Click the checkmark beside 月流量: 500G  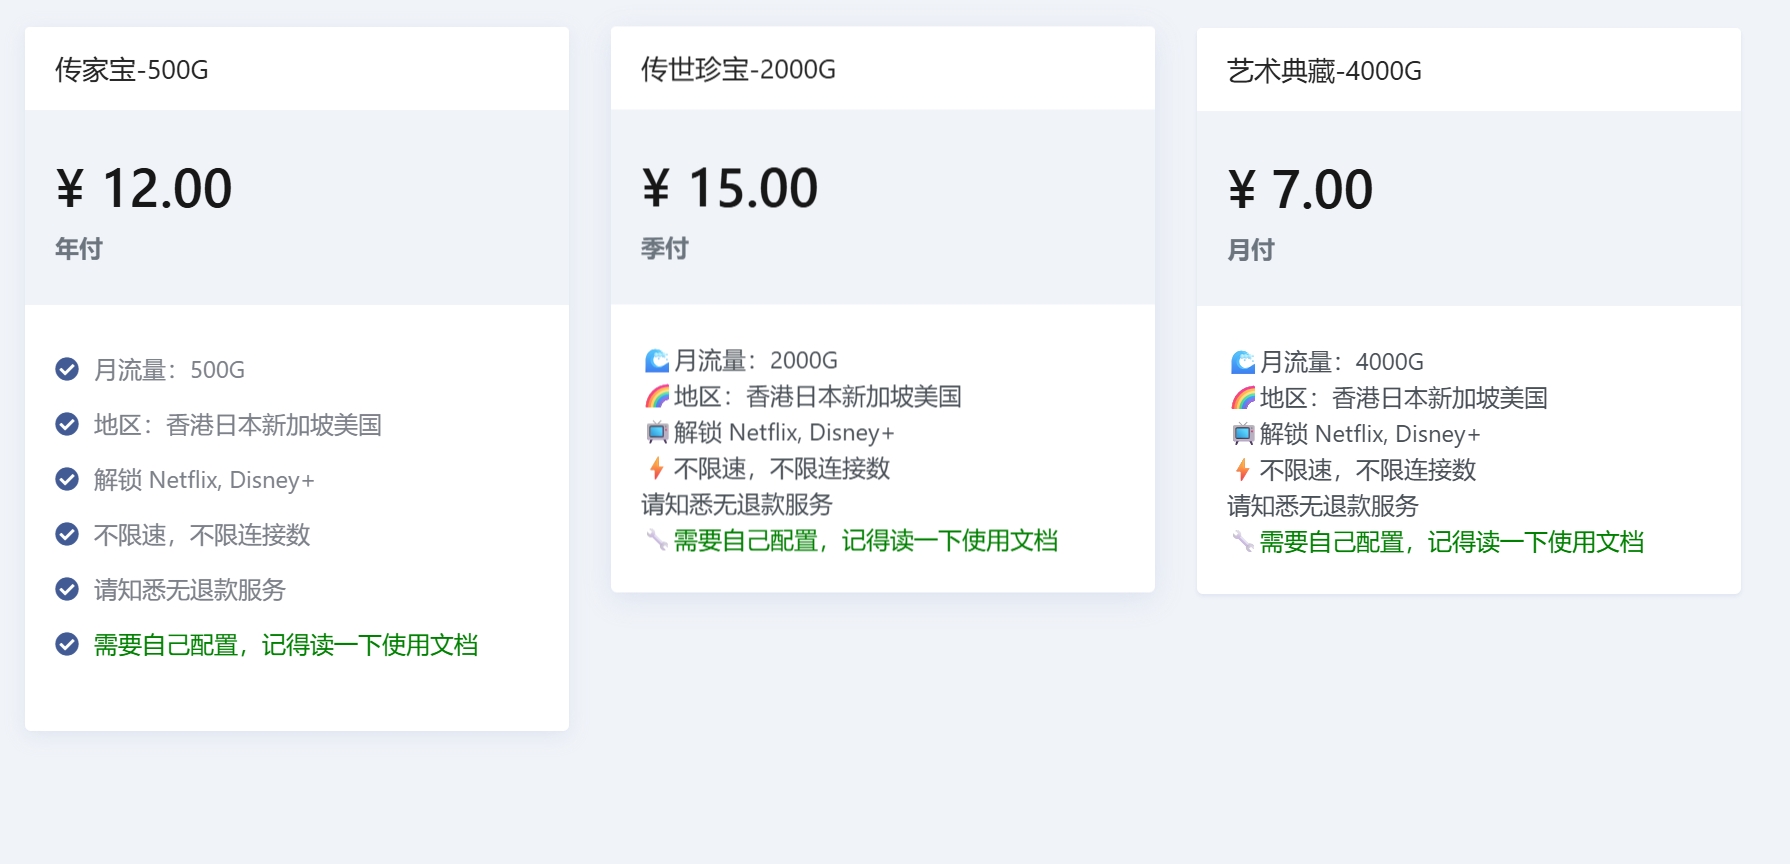coord(67,370)
